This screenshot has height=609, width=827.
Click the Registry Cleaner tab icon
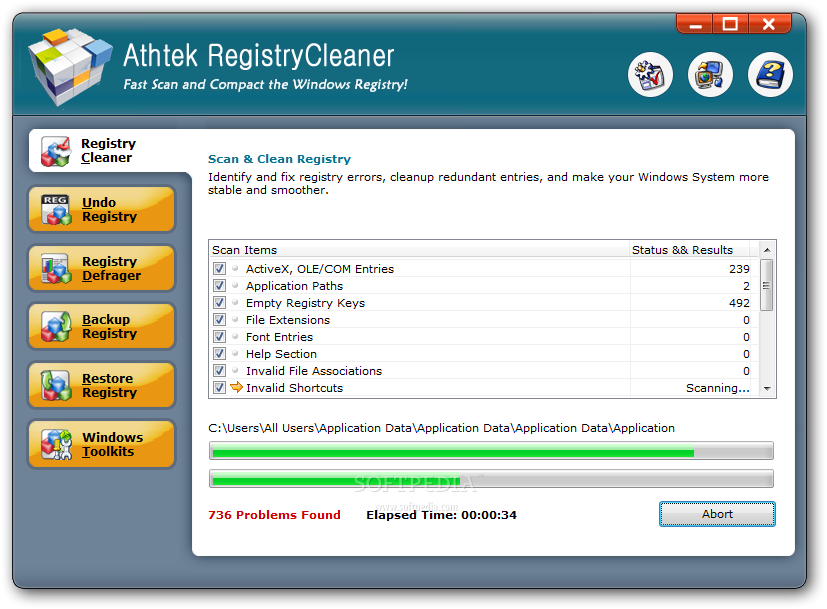pyautogui.click(x=56, y=152)
